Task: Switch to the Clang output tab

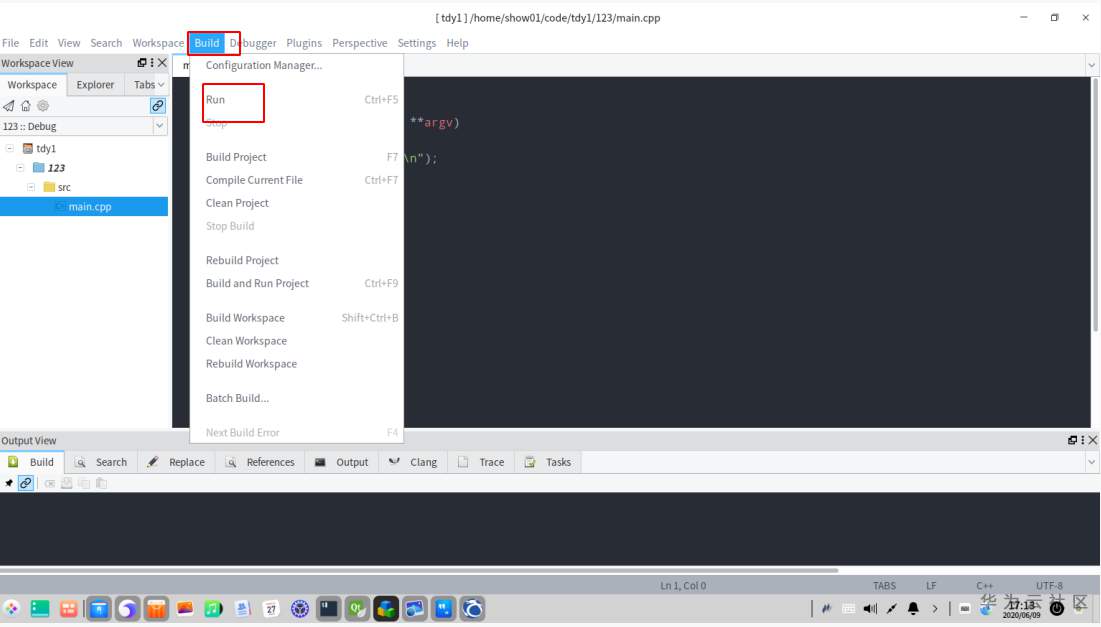Action: coord(414,462)
